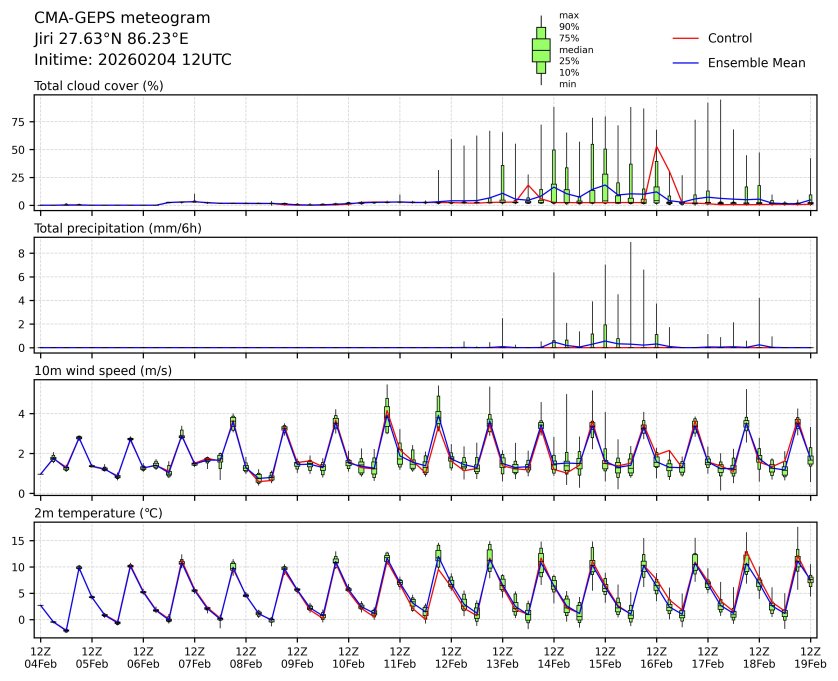Click the red Control line legend sample
This screenshot has width=838, height=681.
685,39
